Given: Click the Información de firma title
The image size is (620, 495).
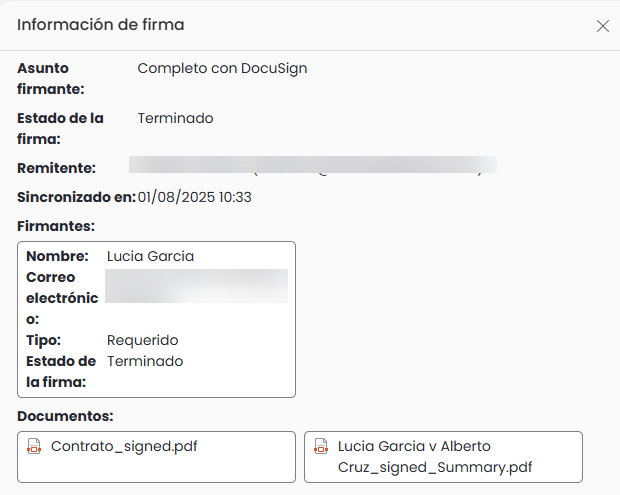Looking at the screenshot, I should click(x=101, y=25).
